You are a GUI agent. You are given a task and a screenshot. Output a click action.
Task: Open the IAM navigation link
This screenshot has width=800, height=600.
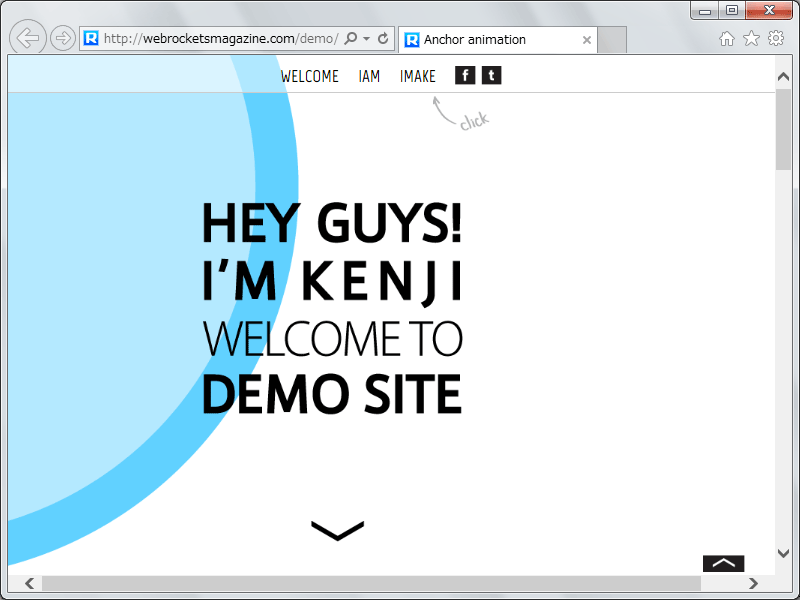pyautogui.click(x=369, y=75)
